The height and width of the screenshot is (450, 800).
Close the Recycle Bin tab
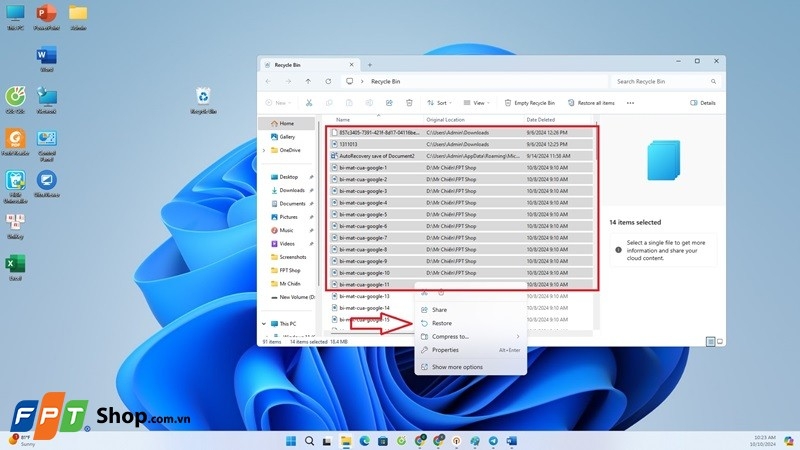tap(351, 65)
